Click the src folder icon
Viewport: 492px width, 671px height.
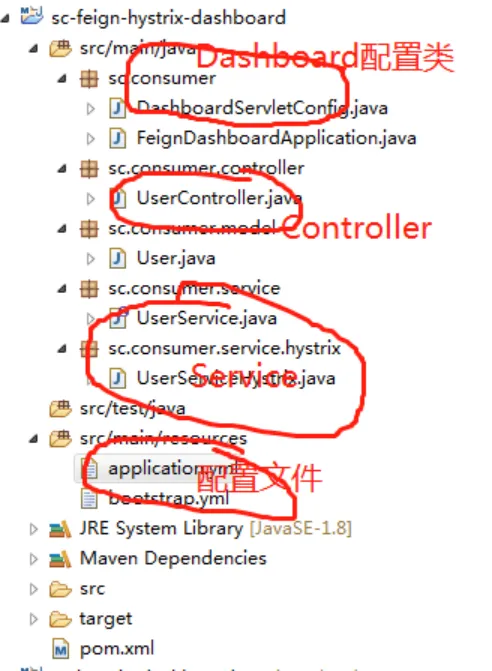(x=60, y=589)
